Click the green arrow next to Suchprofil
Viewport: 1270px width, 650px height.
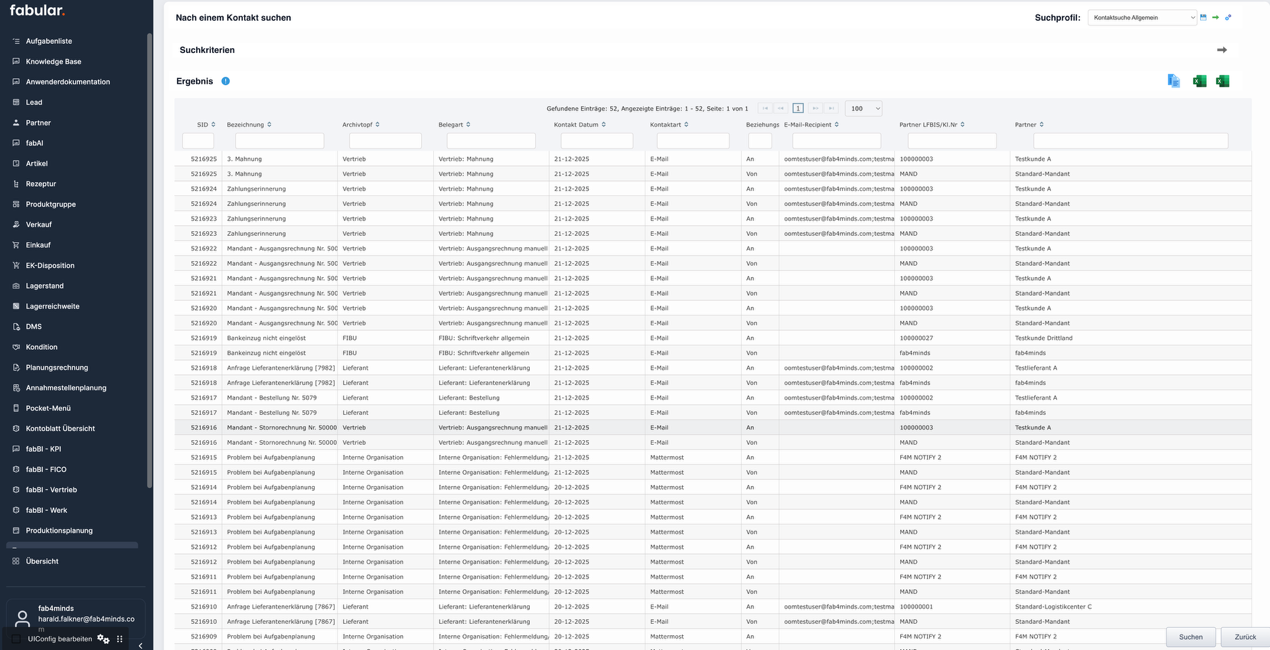[x=1216, y=17]
